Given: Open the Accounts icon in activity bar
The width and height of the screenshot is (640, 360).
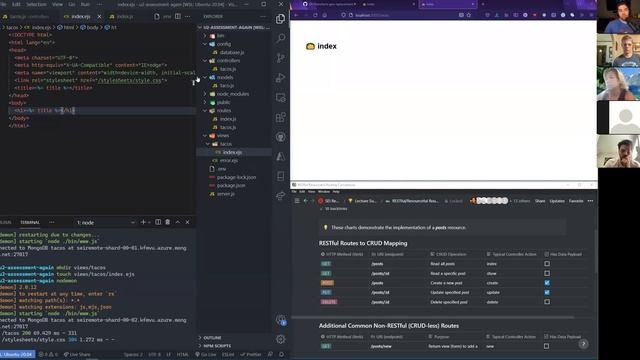Looking at the screenshot, I should (x=280, y=320).
